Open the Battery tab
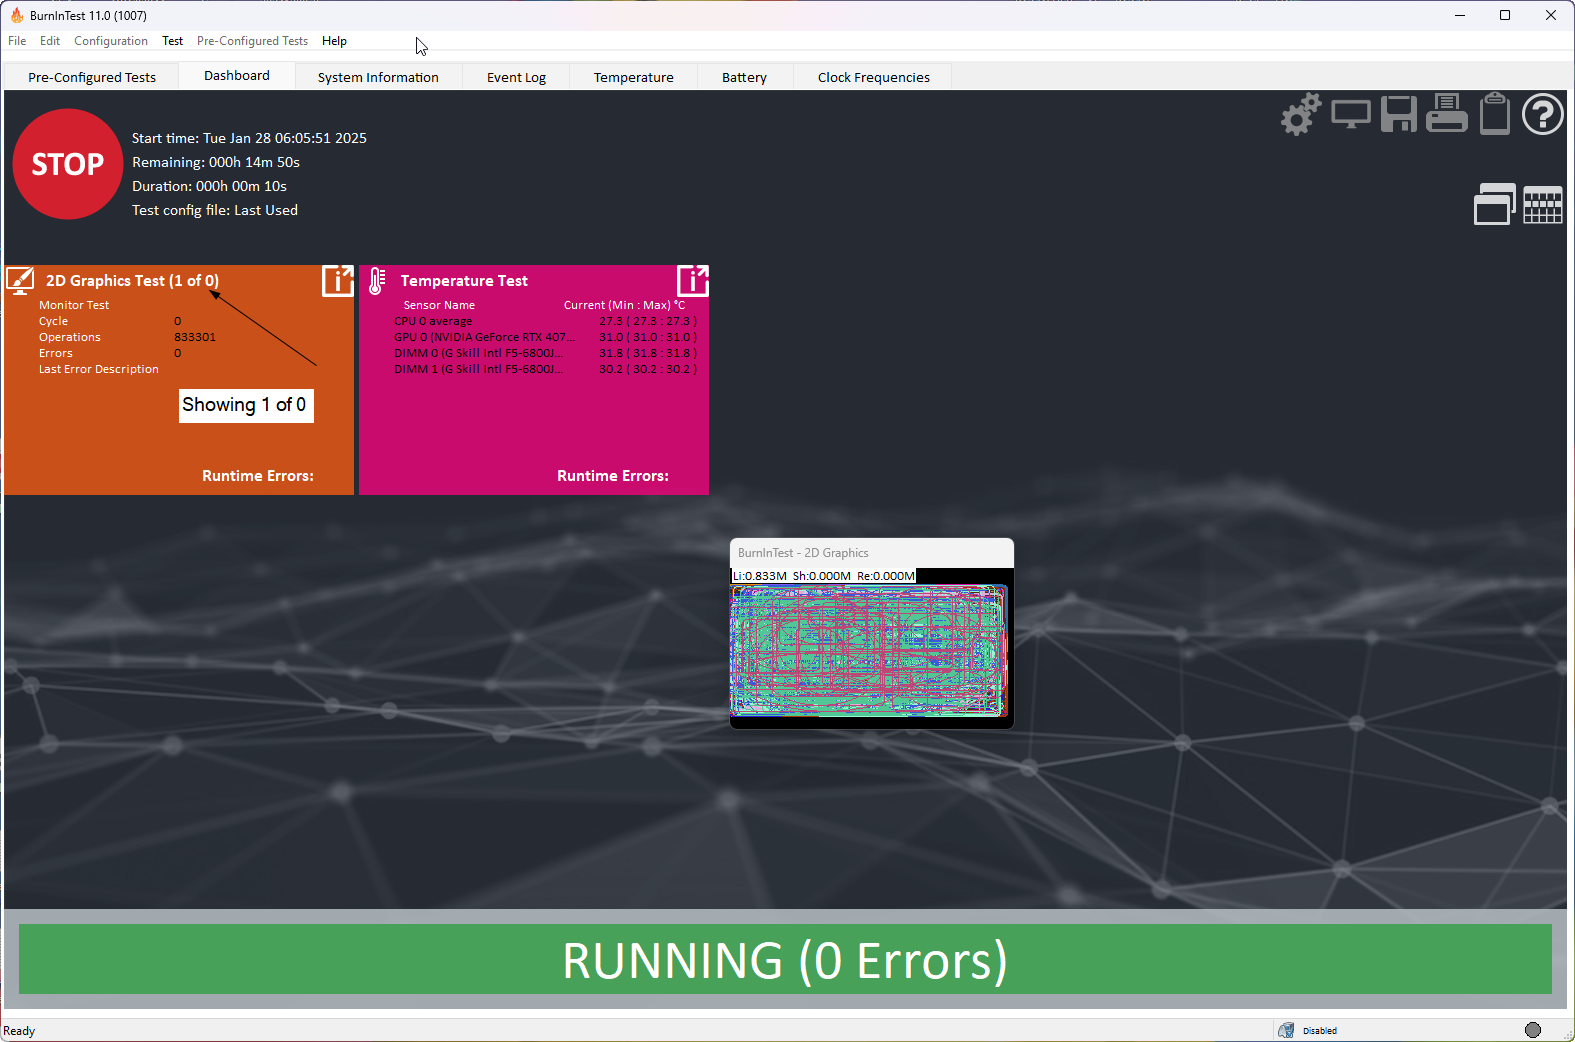 point(744,77)
